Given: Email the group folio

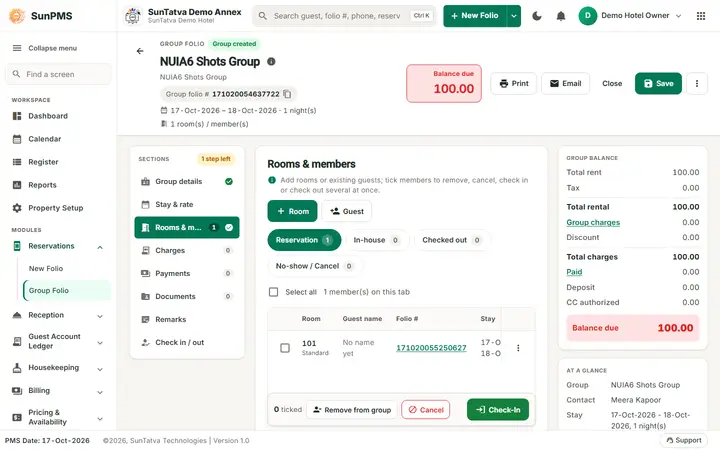Looking at the screenshot, I should pos(565,84).
